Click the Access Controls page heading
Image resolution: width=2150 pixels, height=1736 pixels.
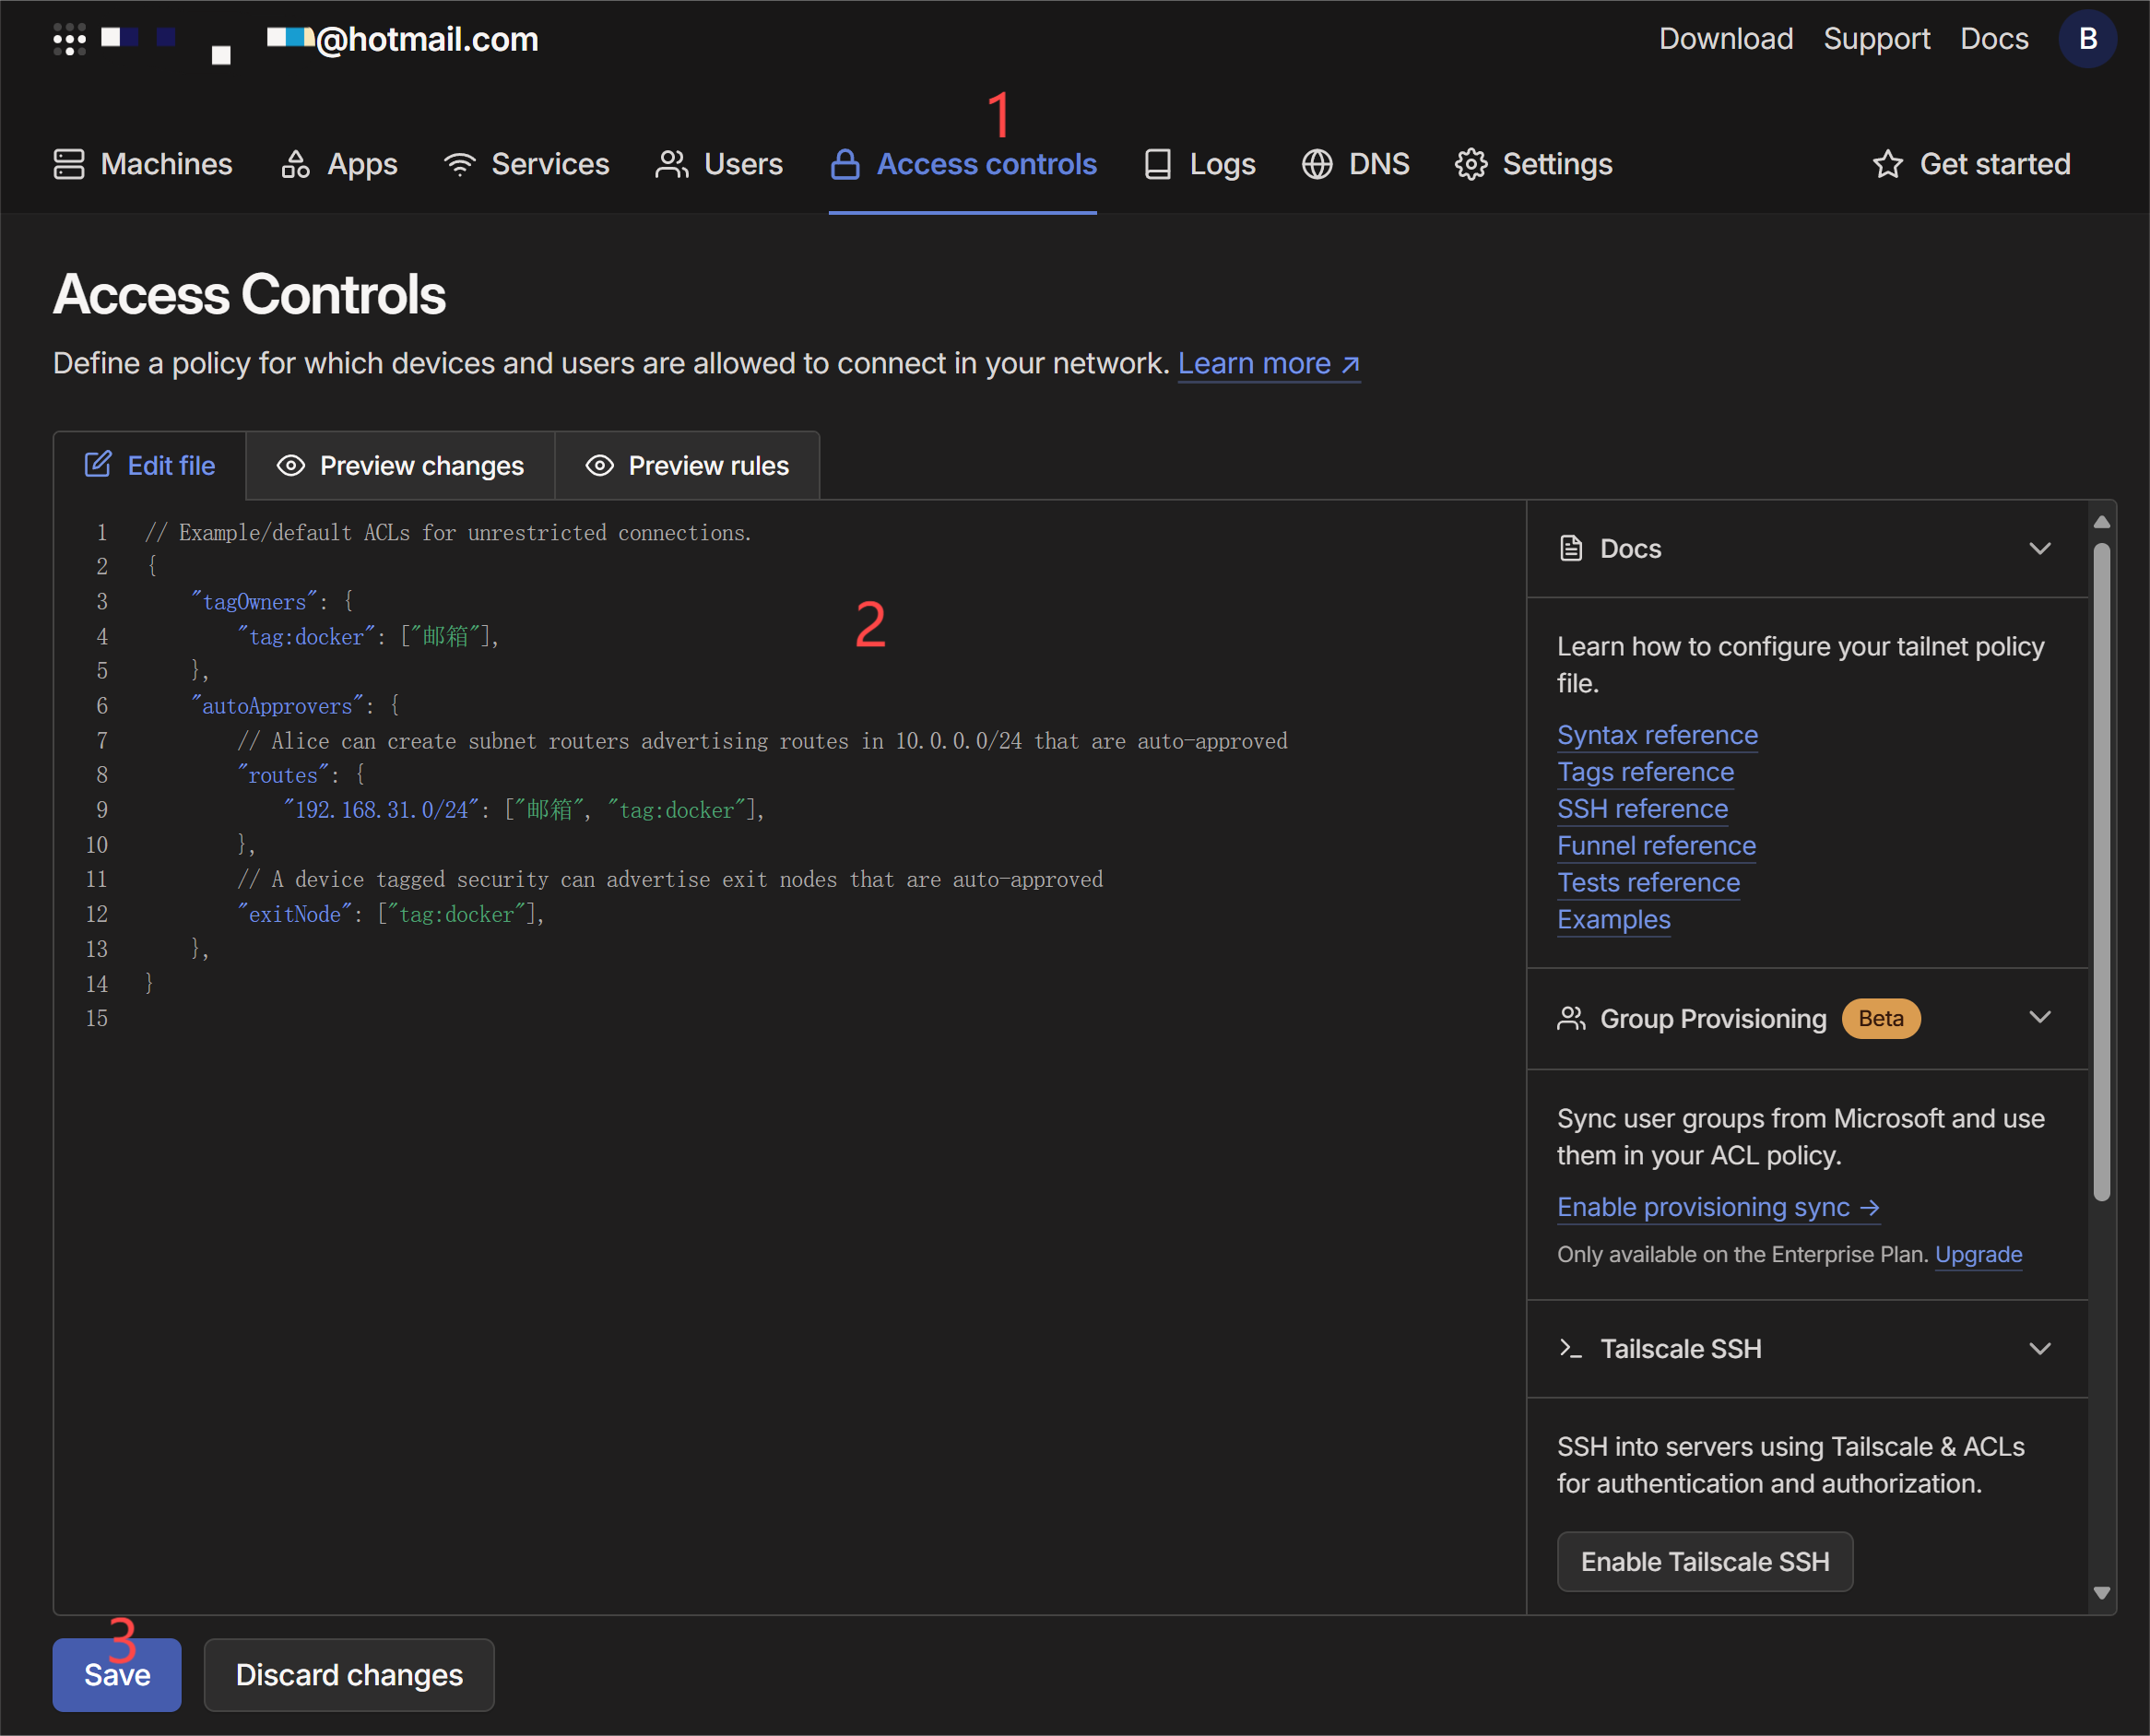click(249, 294)
